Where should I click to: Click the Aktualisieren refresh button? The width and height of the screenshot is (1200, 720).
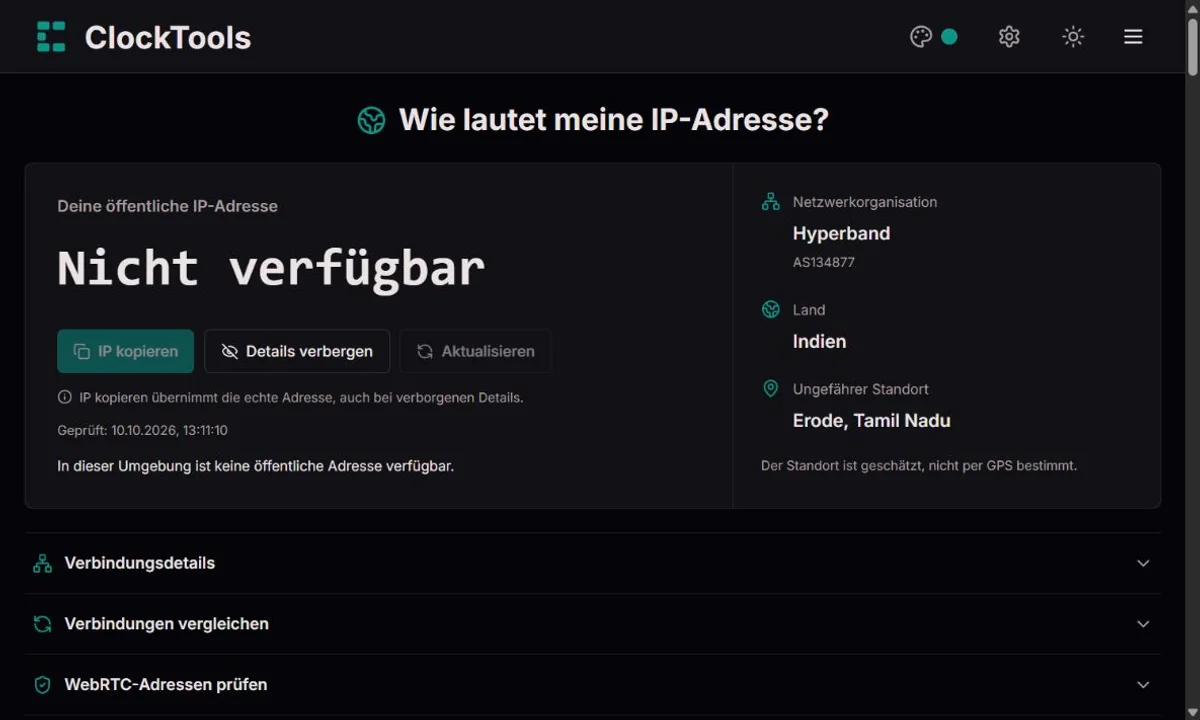(x=475, y=351)
